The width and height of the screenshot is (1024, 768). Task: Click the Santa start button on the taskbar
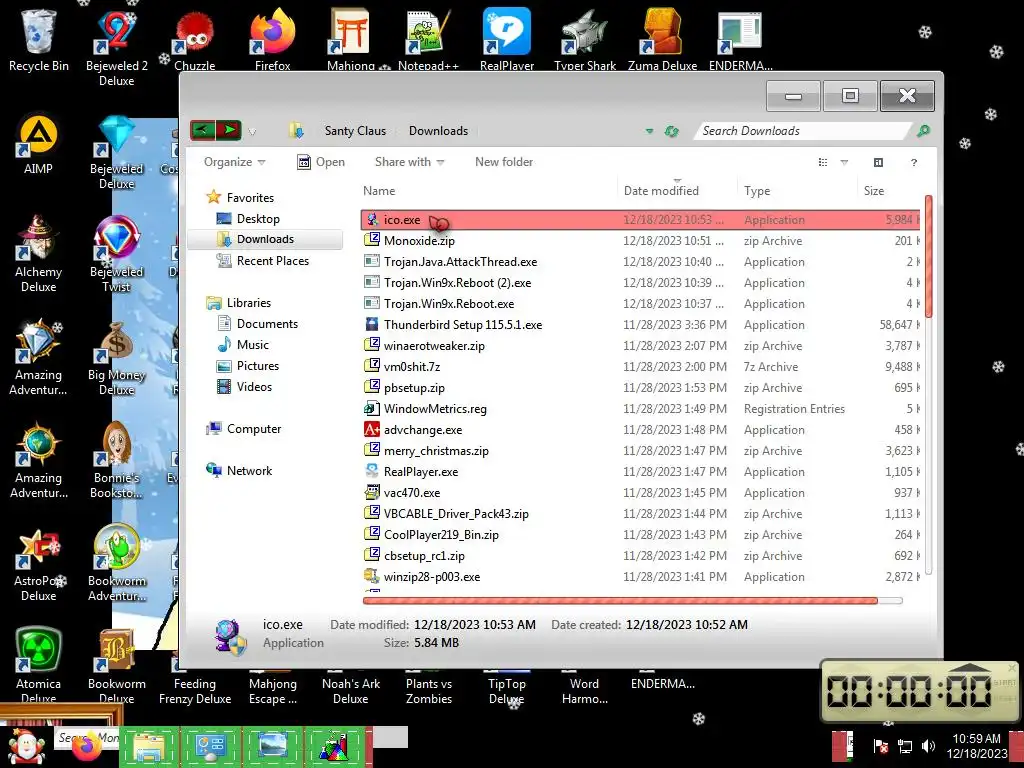coord(26,747)
